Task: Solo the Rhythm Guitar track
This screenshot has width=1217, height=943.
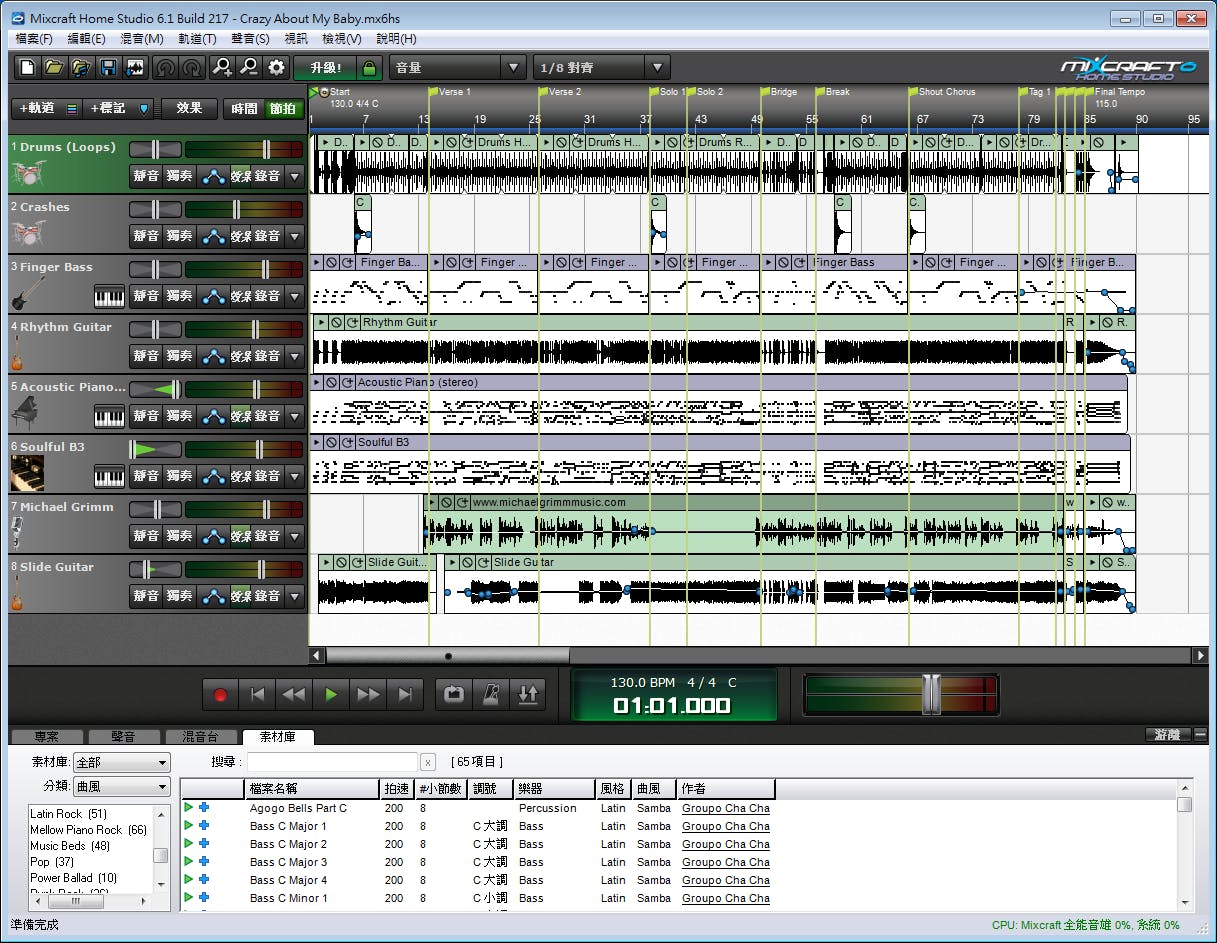Action: tap(179, 356)
